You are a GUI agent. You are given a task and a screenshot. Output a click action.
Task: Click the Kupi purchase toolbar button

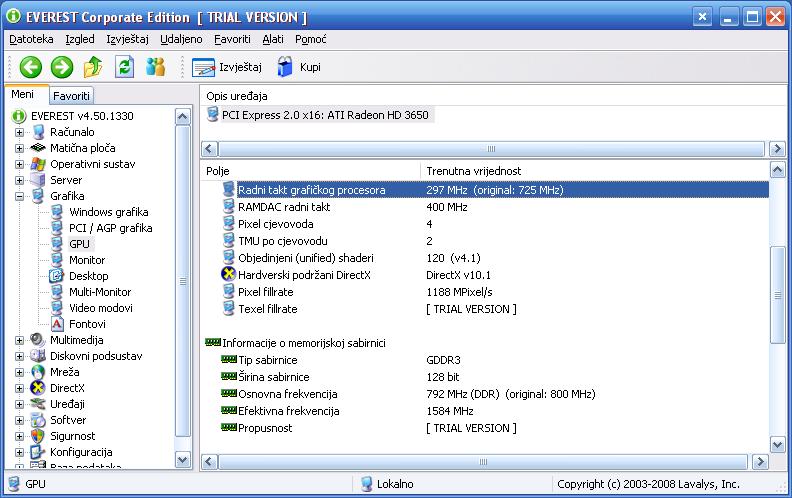coord(299,67)
